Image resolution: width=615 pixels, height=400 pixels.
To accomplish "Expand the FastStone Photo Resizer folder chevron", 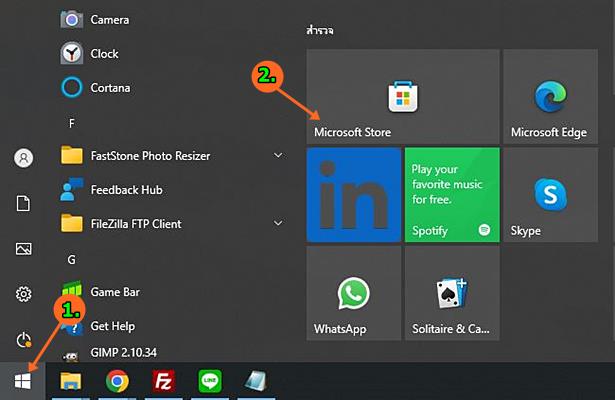I will click(278, 155).
